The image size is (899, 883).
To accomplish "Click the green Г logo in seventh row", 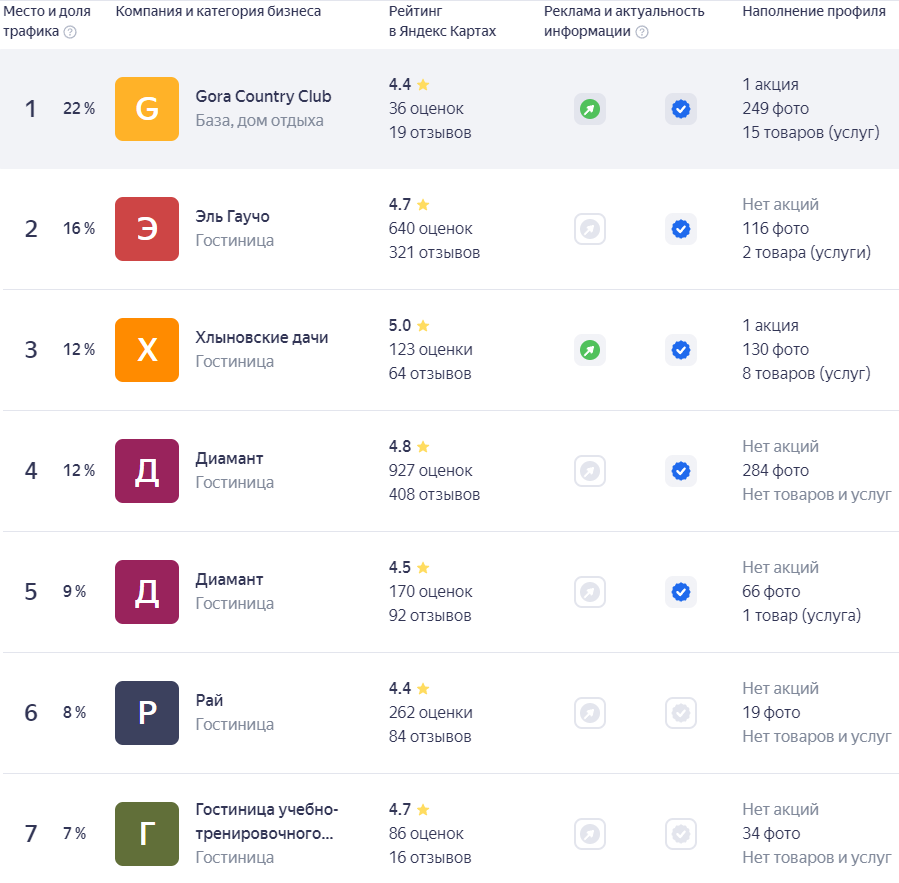I will pyautogui.click(x=147, y=834).
